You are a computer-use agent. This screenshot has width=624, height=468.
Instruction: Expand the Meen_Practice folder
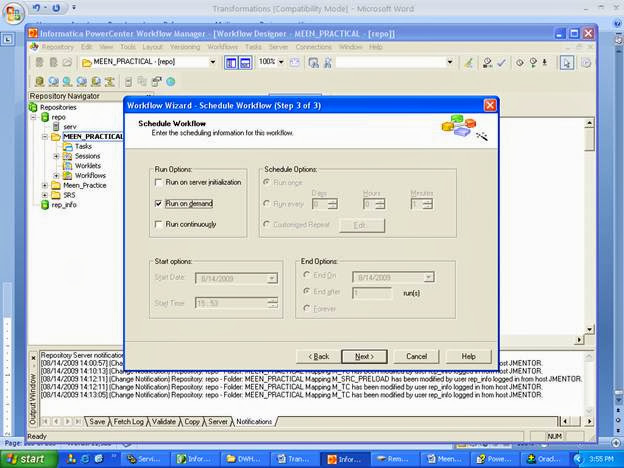(45, 185)
